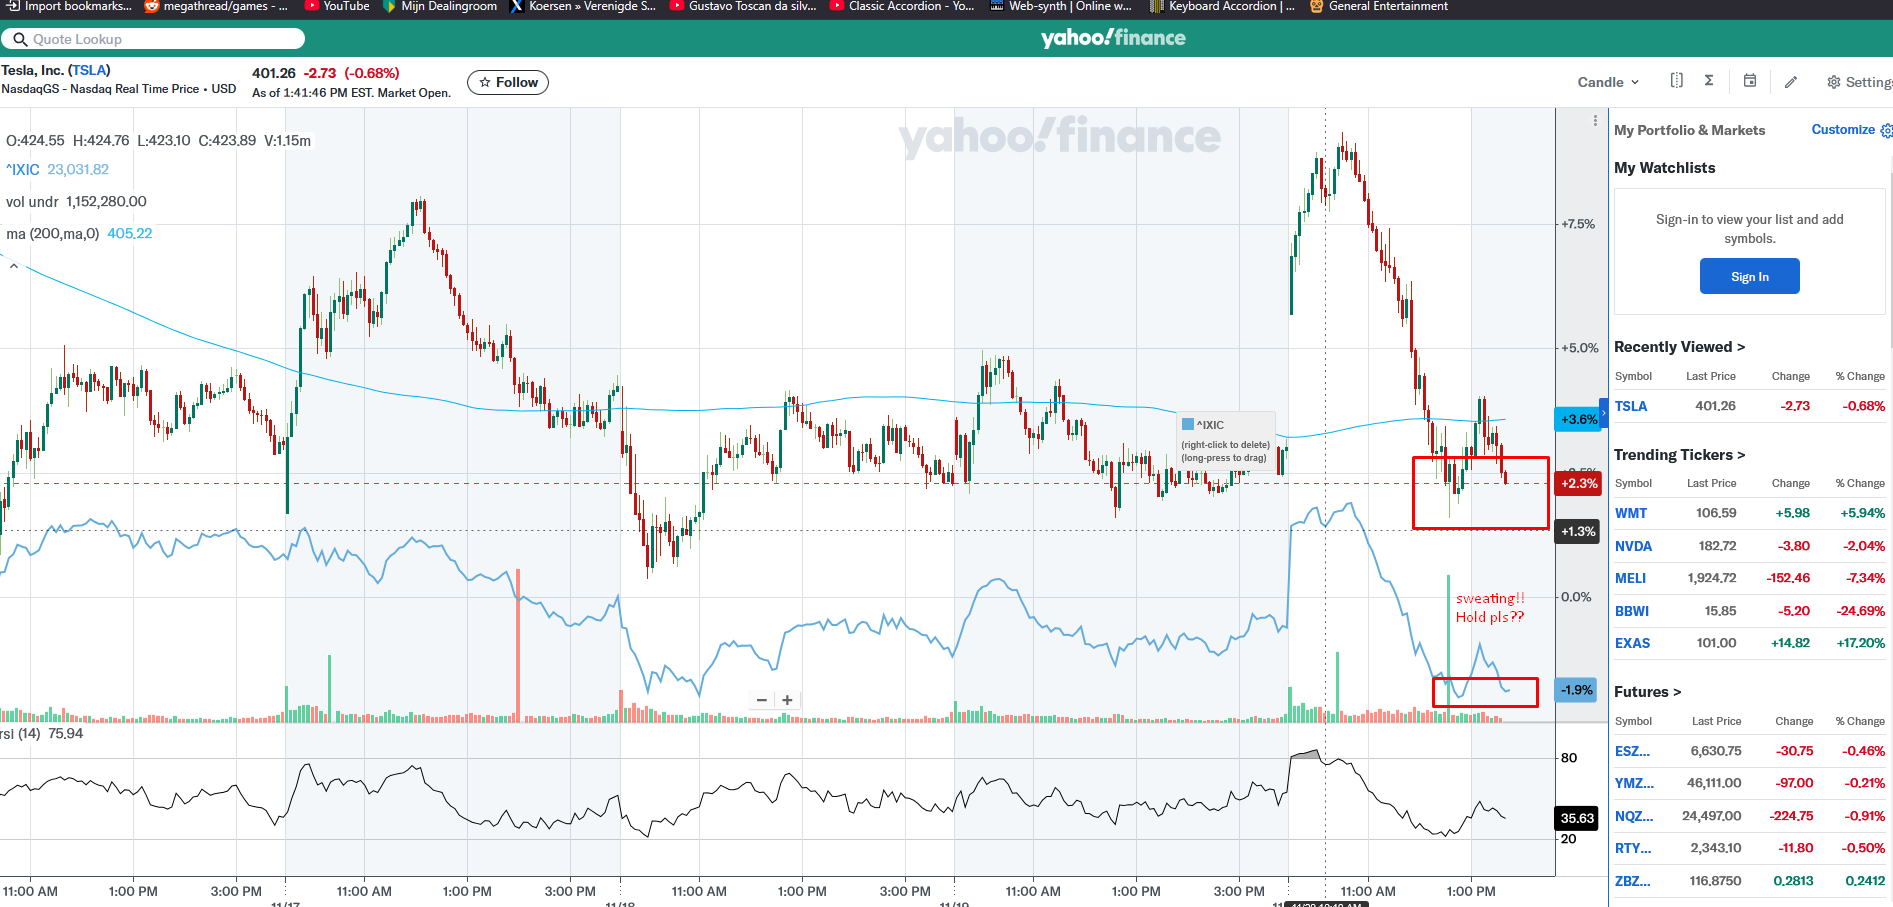Image resolution: width=1893 pixels, height=907 pixels.
Task: Open the Candle chart type dropdown
Action: 1608,82
